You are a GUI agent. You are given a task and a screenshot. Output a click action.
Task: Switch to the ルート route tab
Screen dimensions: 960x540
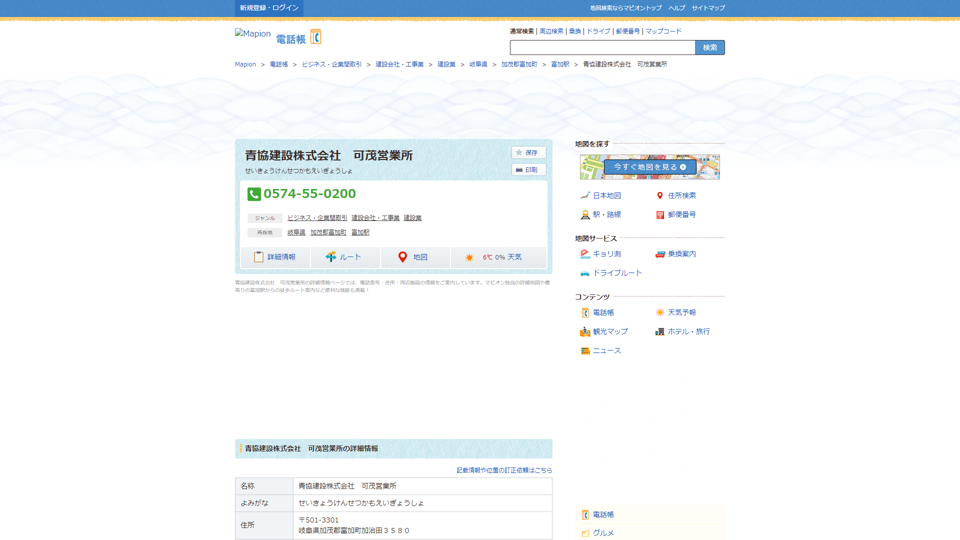344,257
